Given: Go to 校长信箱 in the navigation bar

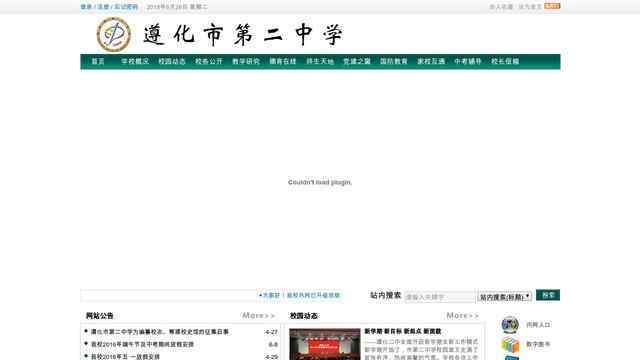Looking at the screenshot, I should coord(505,62).
